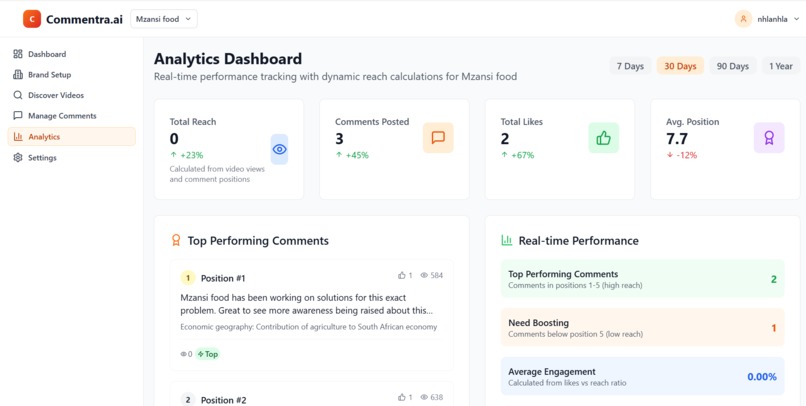Click the orange Commentra.ai logo icon
806x406 pixels.
coord(32,19)
